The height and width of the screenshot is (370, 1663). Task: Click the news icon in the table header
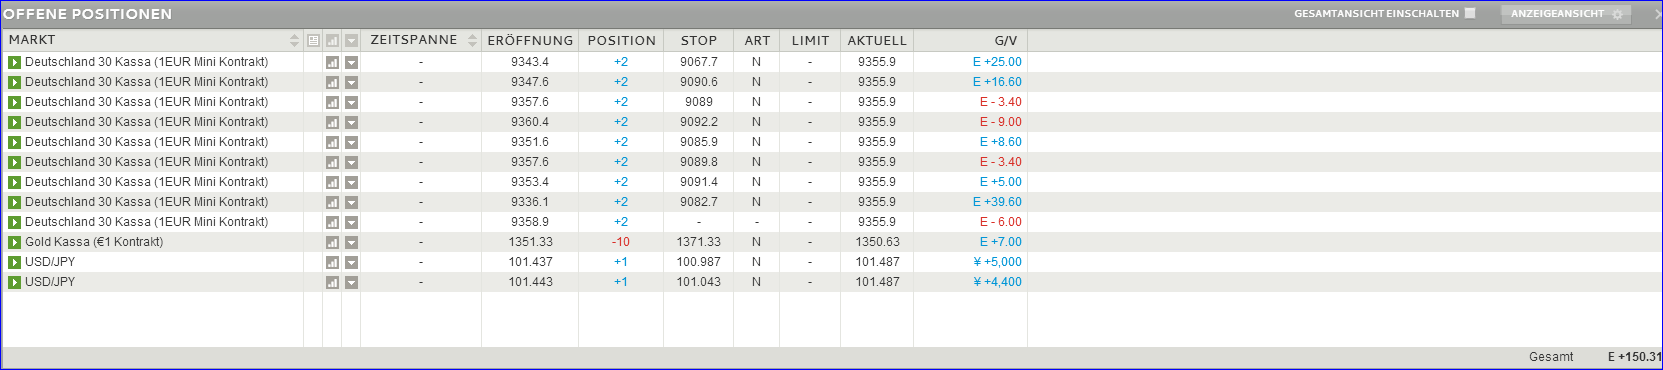click(313, 41)
